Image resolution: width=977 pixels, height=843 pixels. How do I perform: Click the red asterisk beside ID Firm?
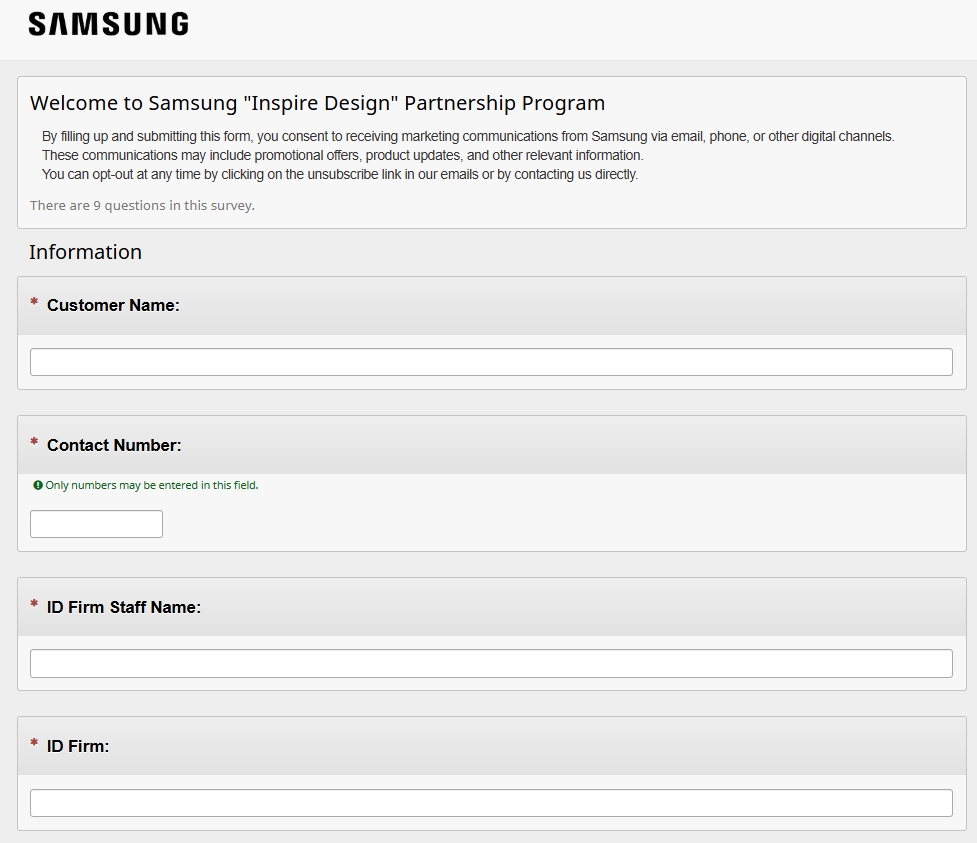coord(34,744)
